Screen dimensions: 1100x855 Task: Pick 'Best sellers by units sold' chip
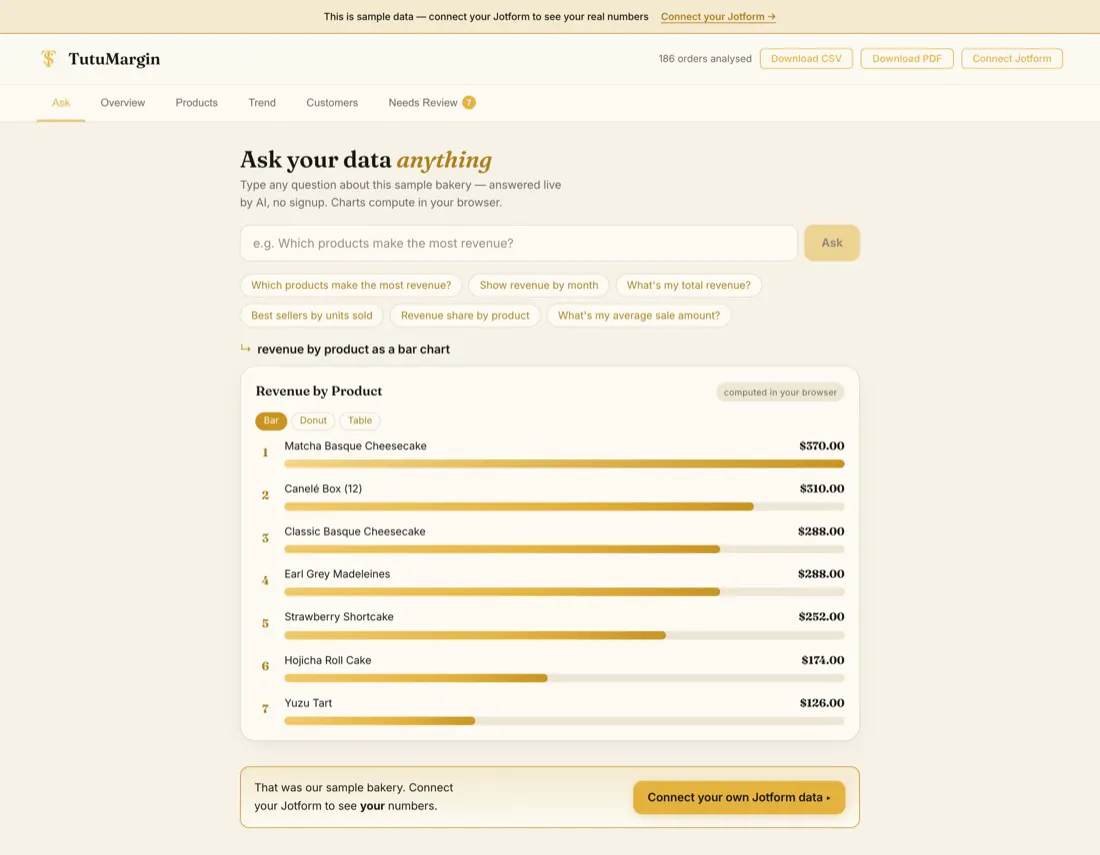click(311, 316)
